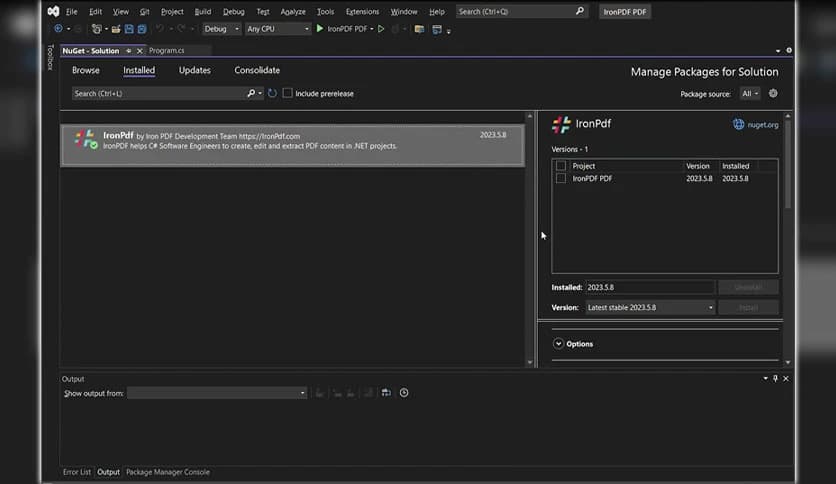Viewport: 836px width, 484px height.
Task: Click the green Start debugging arrow
Action: (x=320, y=29)
